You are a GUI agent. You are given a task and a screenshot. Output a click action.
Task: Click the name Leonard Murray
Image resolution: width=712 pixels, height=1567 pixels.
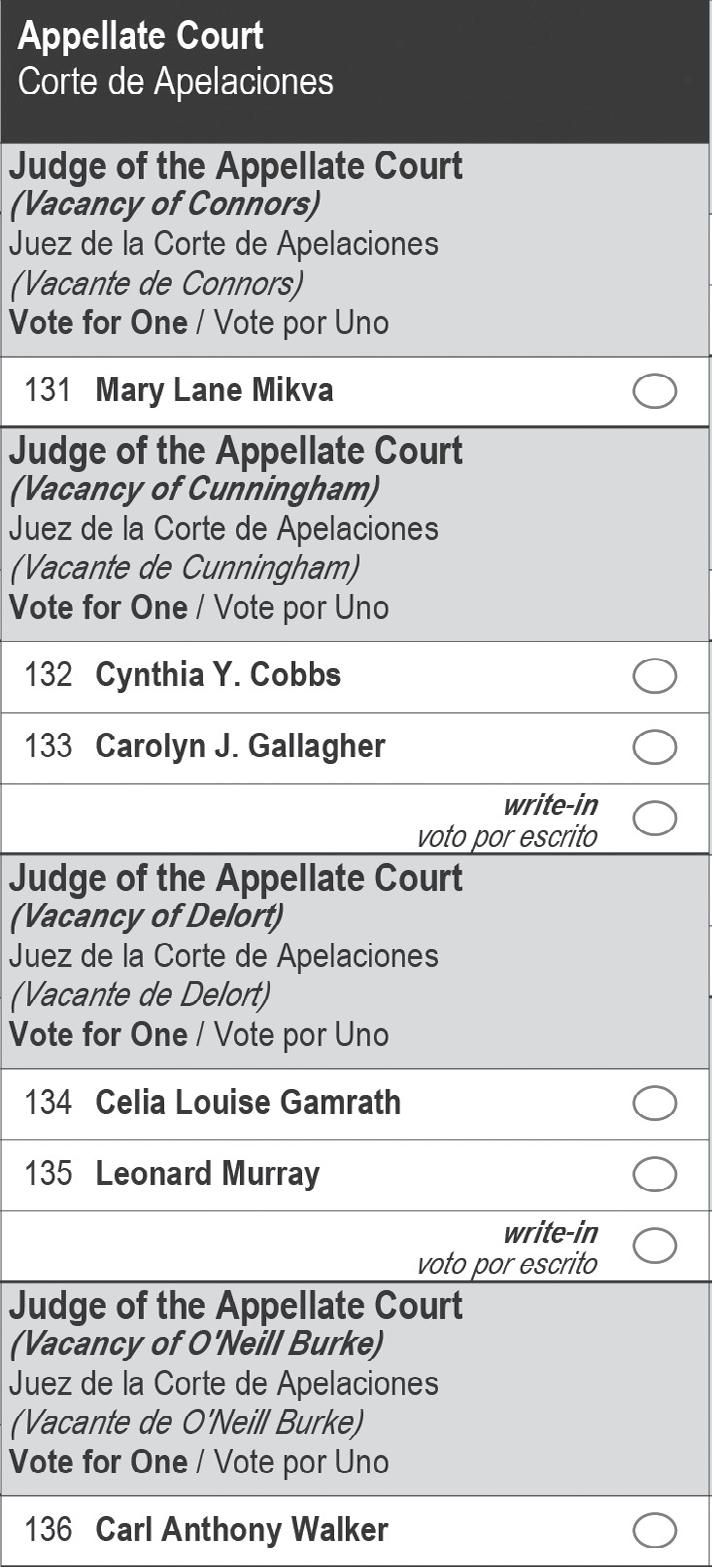[x=207, y=1174]
